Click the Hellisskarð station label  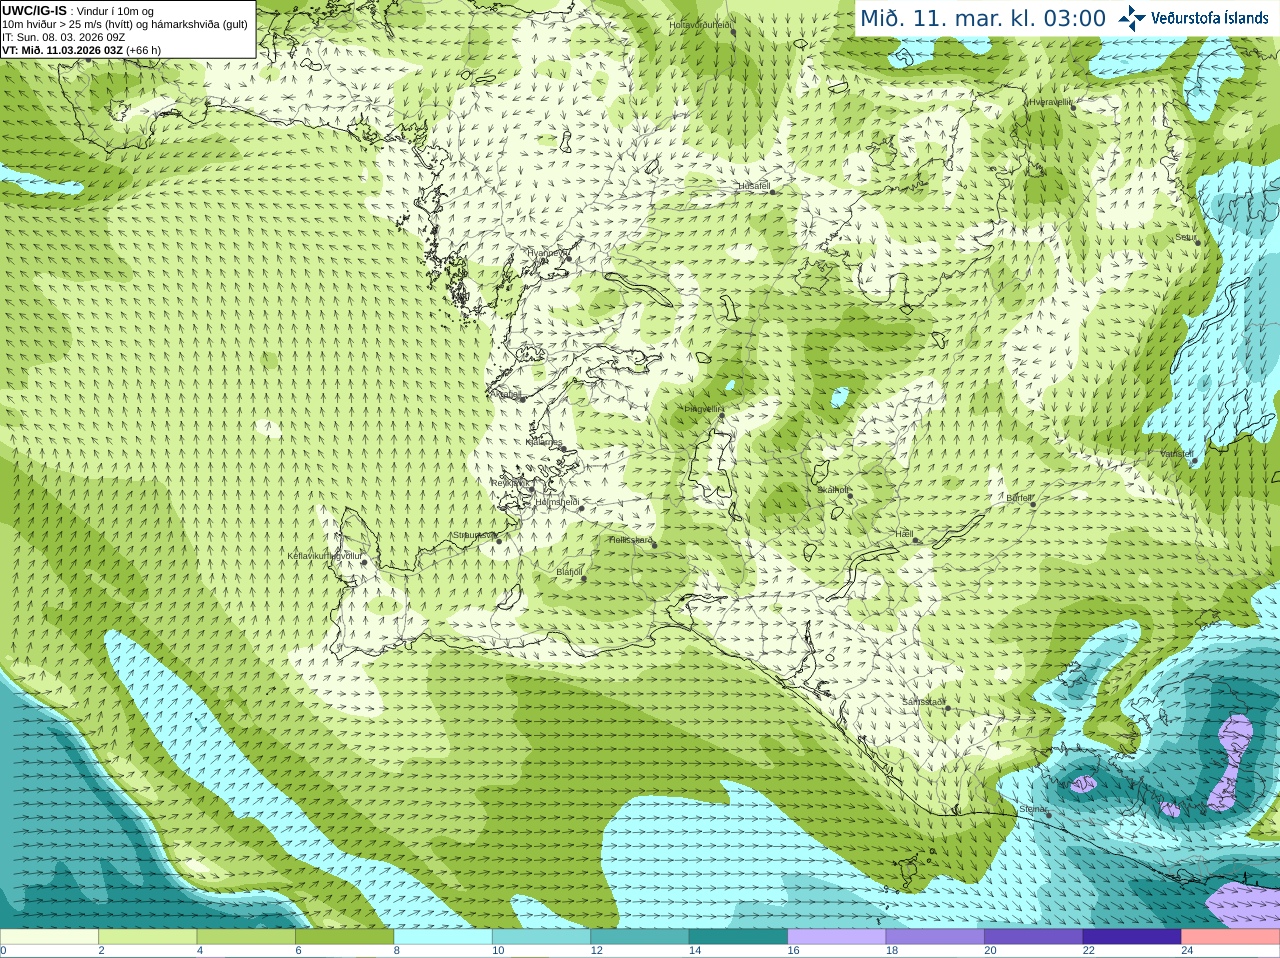tap(630, 540)
